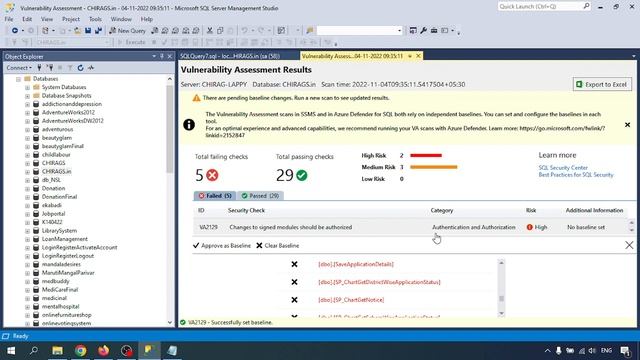640x360 pixels.
Task: Open File Explorer from the taskbar
Action: point(58,351)
